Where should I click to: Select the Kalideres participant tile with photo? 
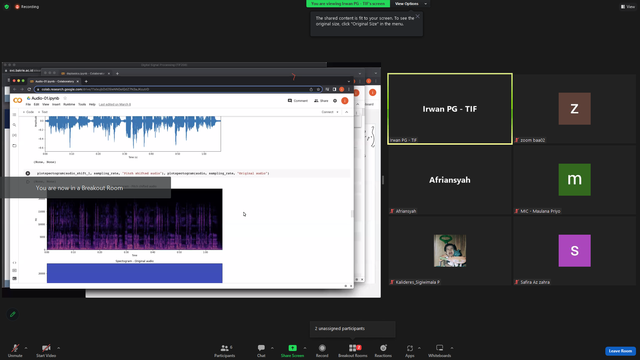pos(450,251)
